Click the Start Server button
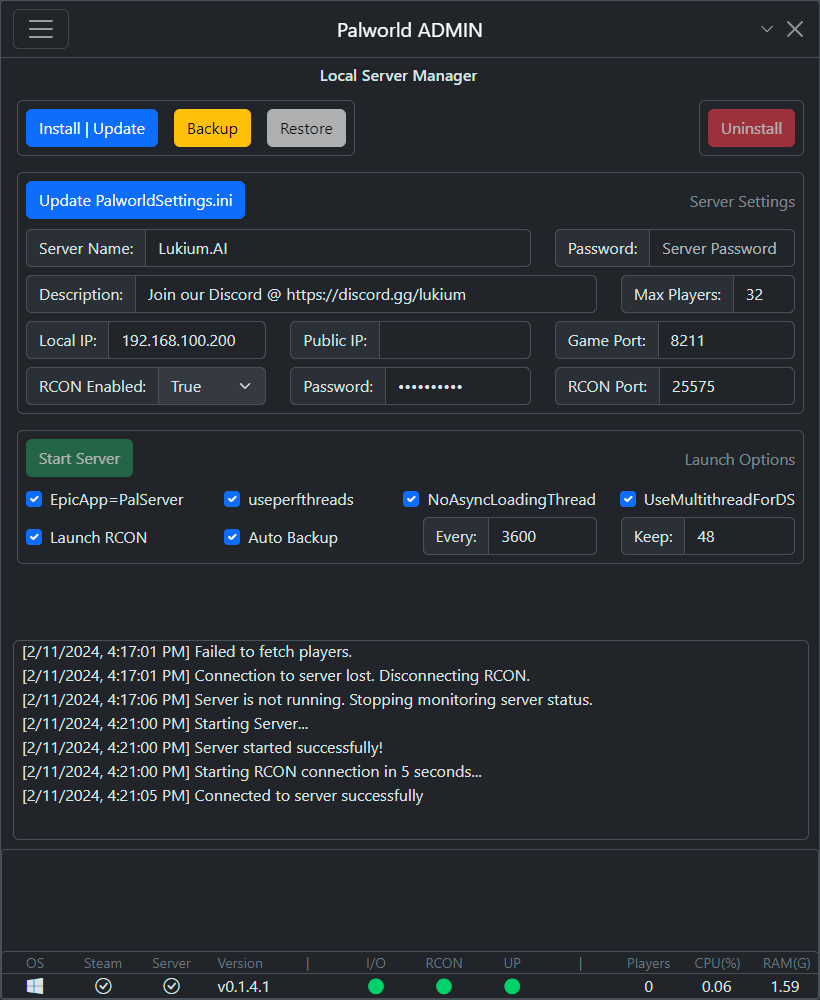 click(79, 458)
